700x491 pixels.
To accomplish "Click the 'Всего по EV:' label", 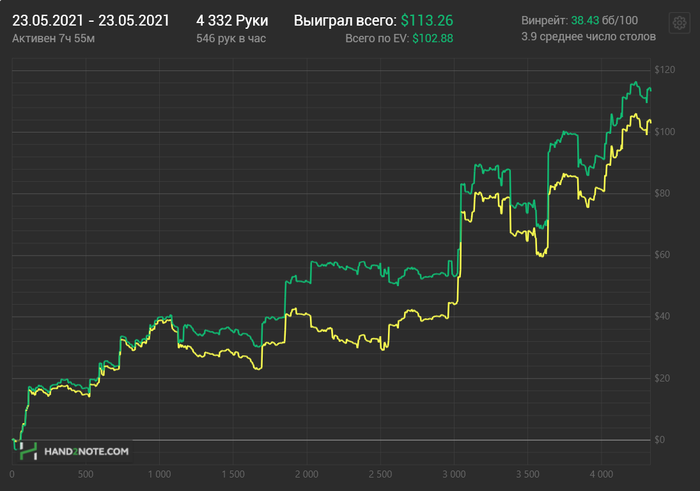I will (377, 38).
